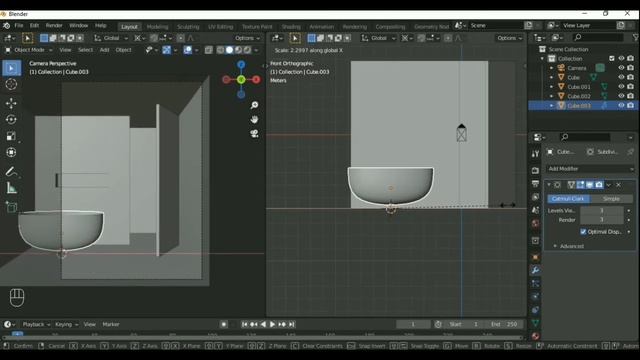Switch to the UV Editing workspace tab
Viewport: 640px width, 360px height.
[220, 27]
